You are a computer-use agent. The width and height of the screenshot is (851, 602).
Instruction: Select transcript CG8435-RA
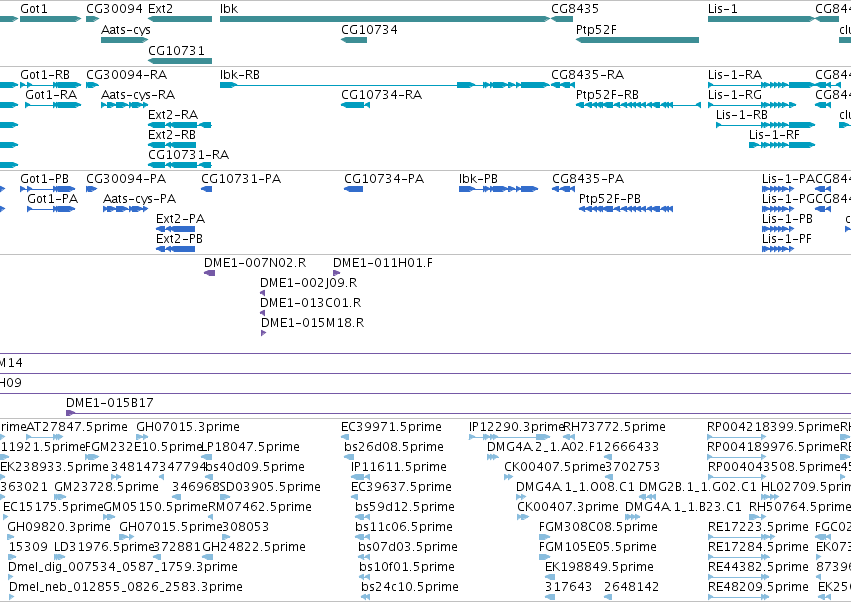point(562,85)
